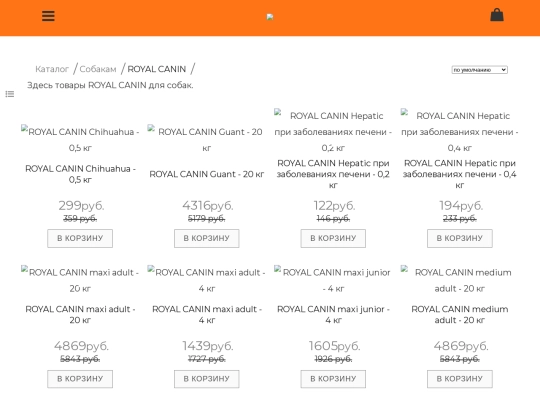
Task: Click the 194руб. price
Action: tap(461, 206)
